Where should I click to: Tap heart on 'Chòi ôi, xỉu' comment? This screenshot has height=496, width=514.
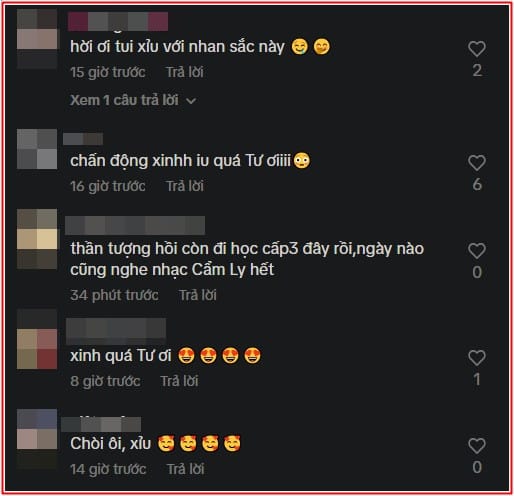477,446
